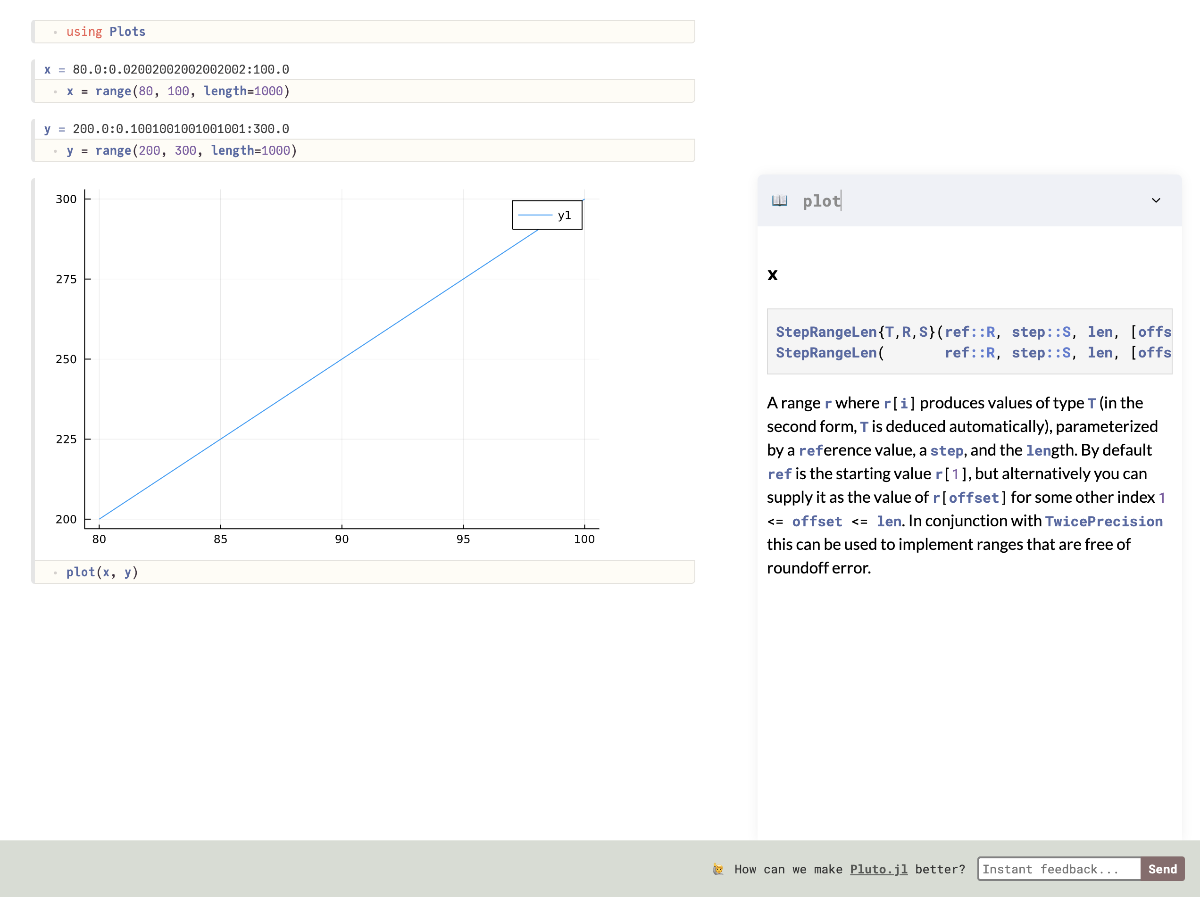Edit the x = range(80, 100, length=1000) cell
The image size is (1200, 897).
coord(364,91)
